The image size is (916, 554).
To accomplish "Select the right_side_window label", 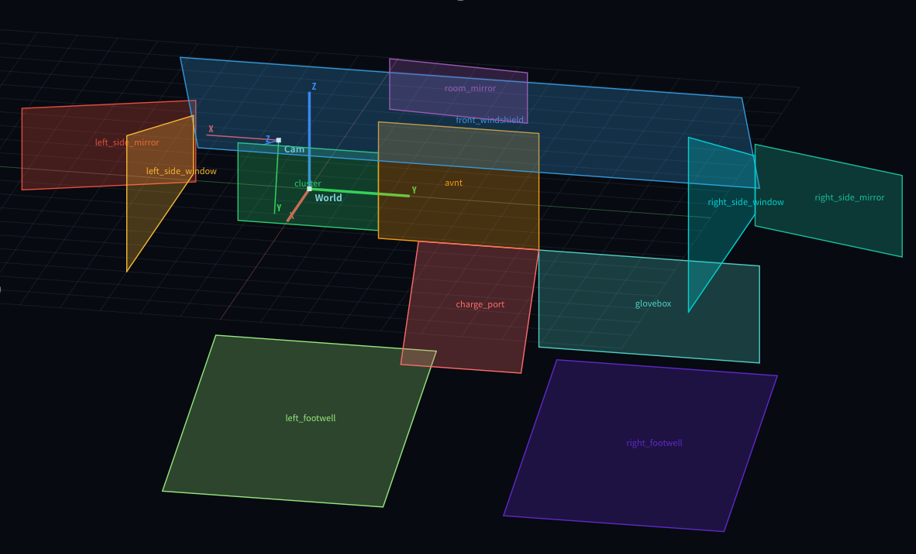I will tap(745, 202).
